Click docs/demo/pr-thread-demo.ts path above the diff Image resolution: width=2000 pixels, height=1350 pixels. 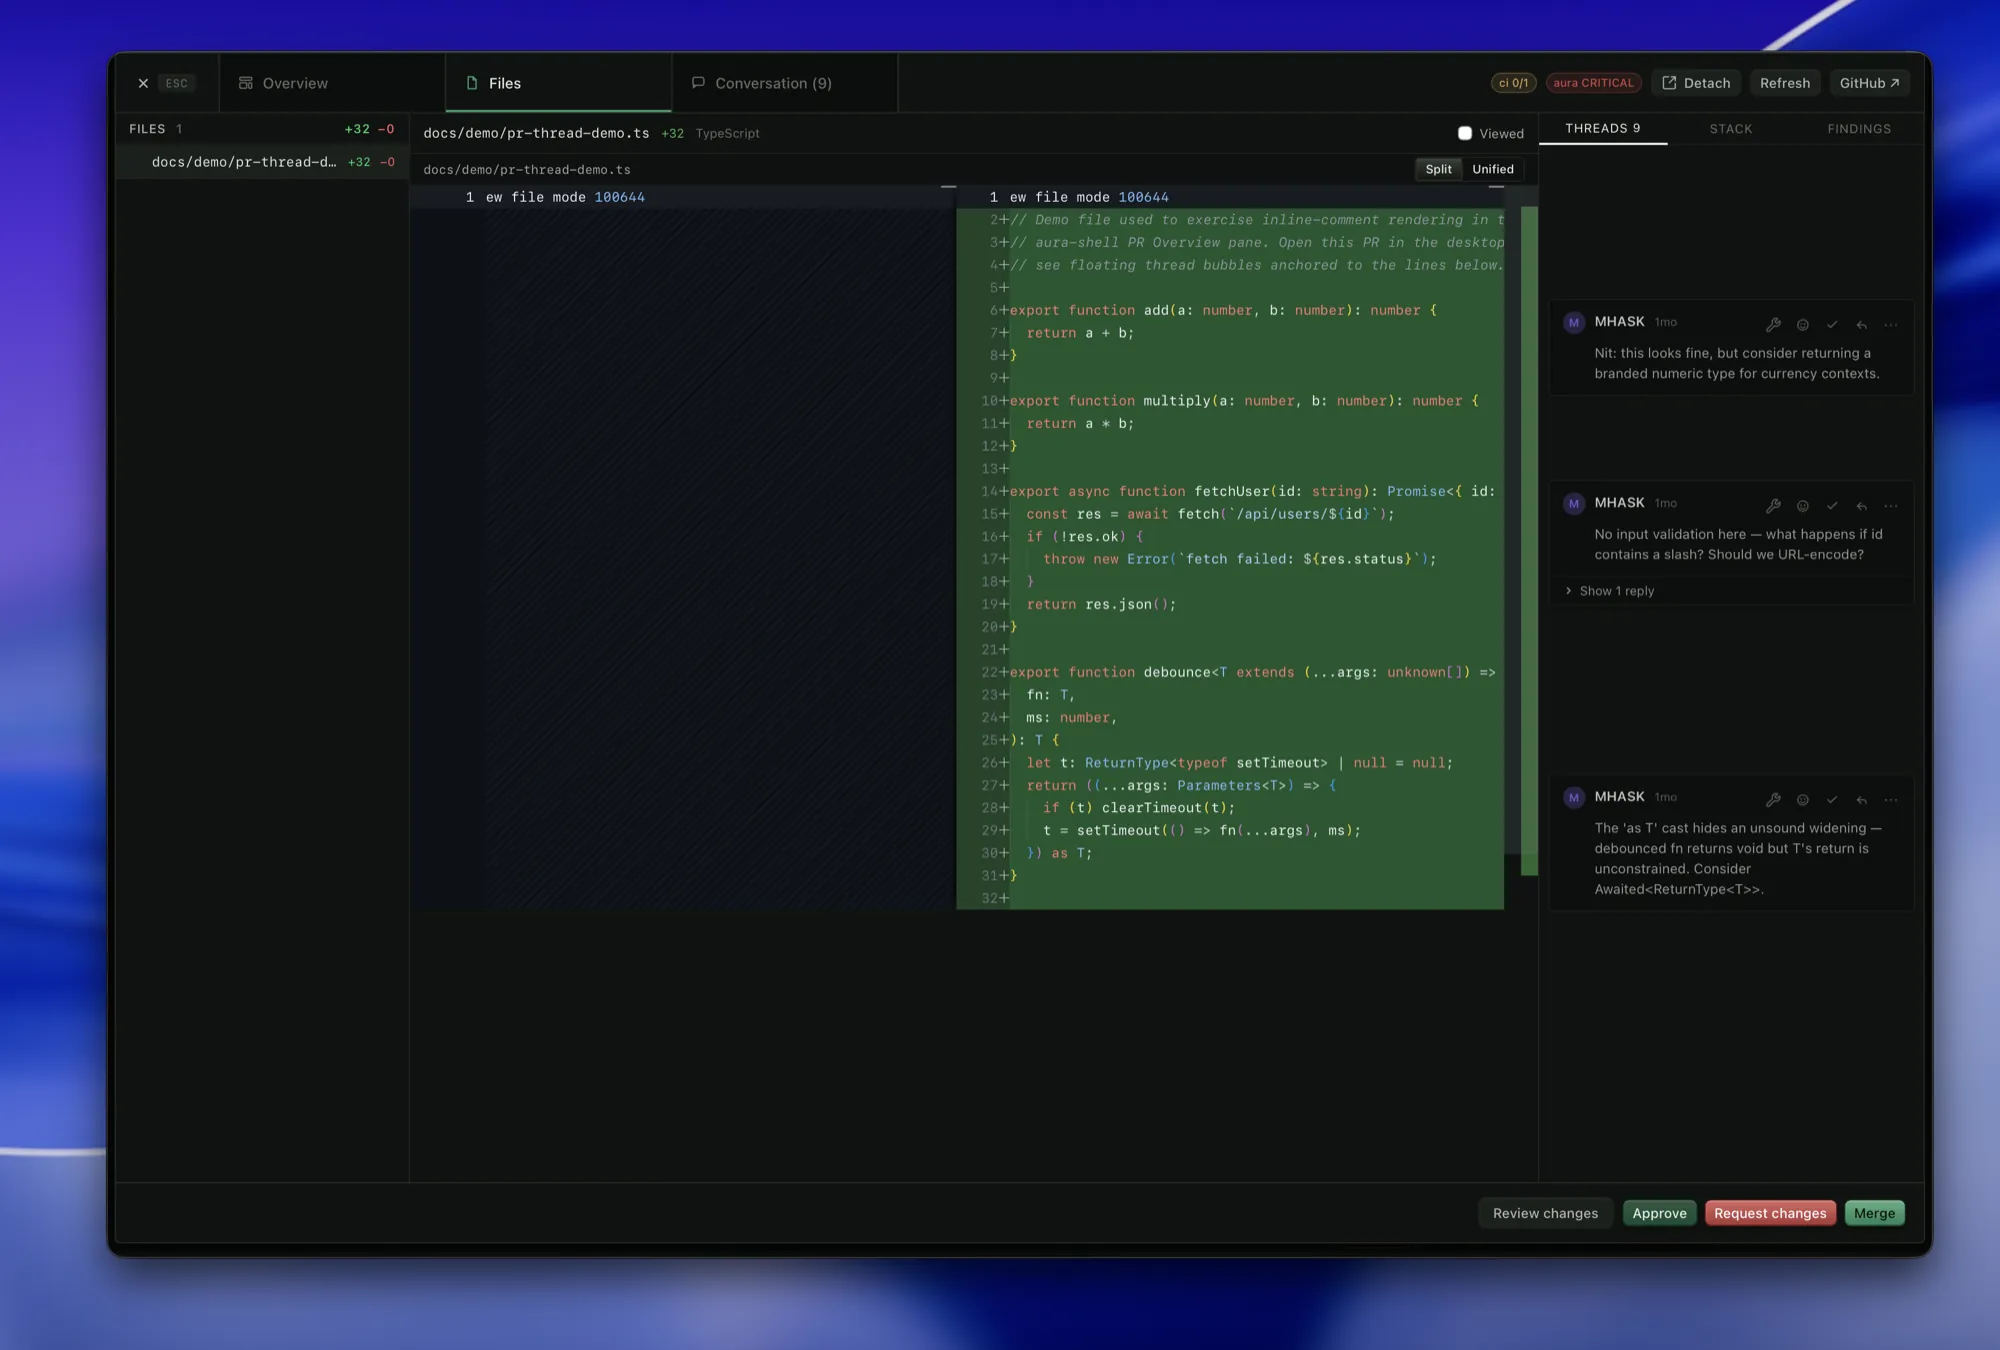coord(527,169)
